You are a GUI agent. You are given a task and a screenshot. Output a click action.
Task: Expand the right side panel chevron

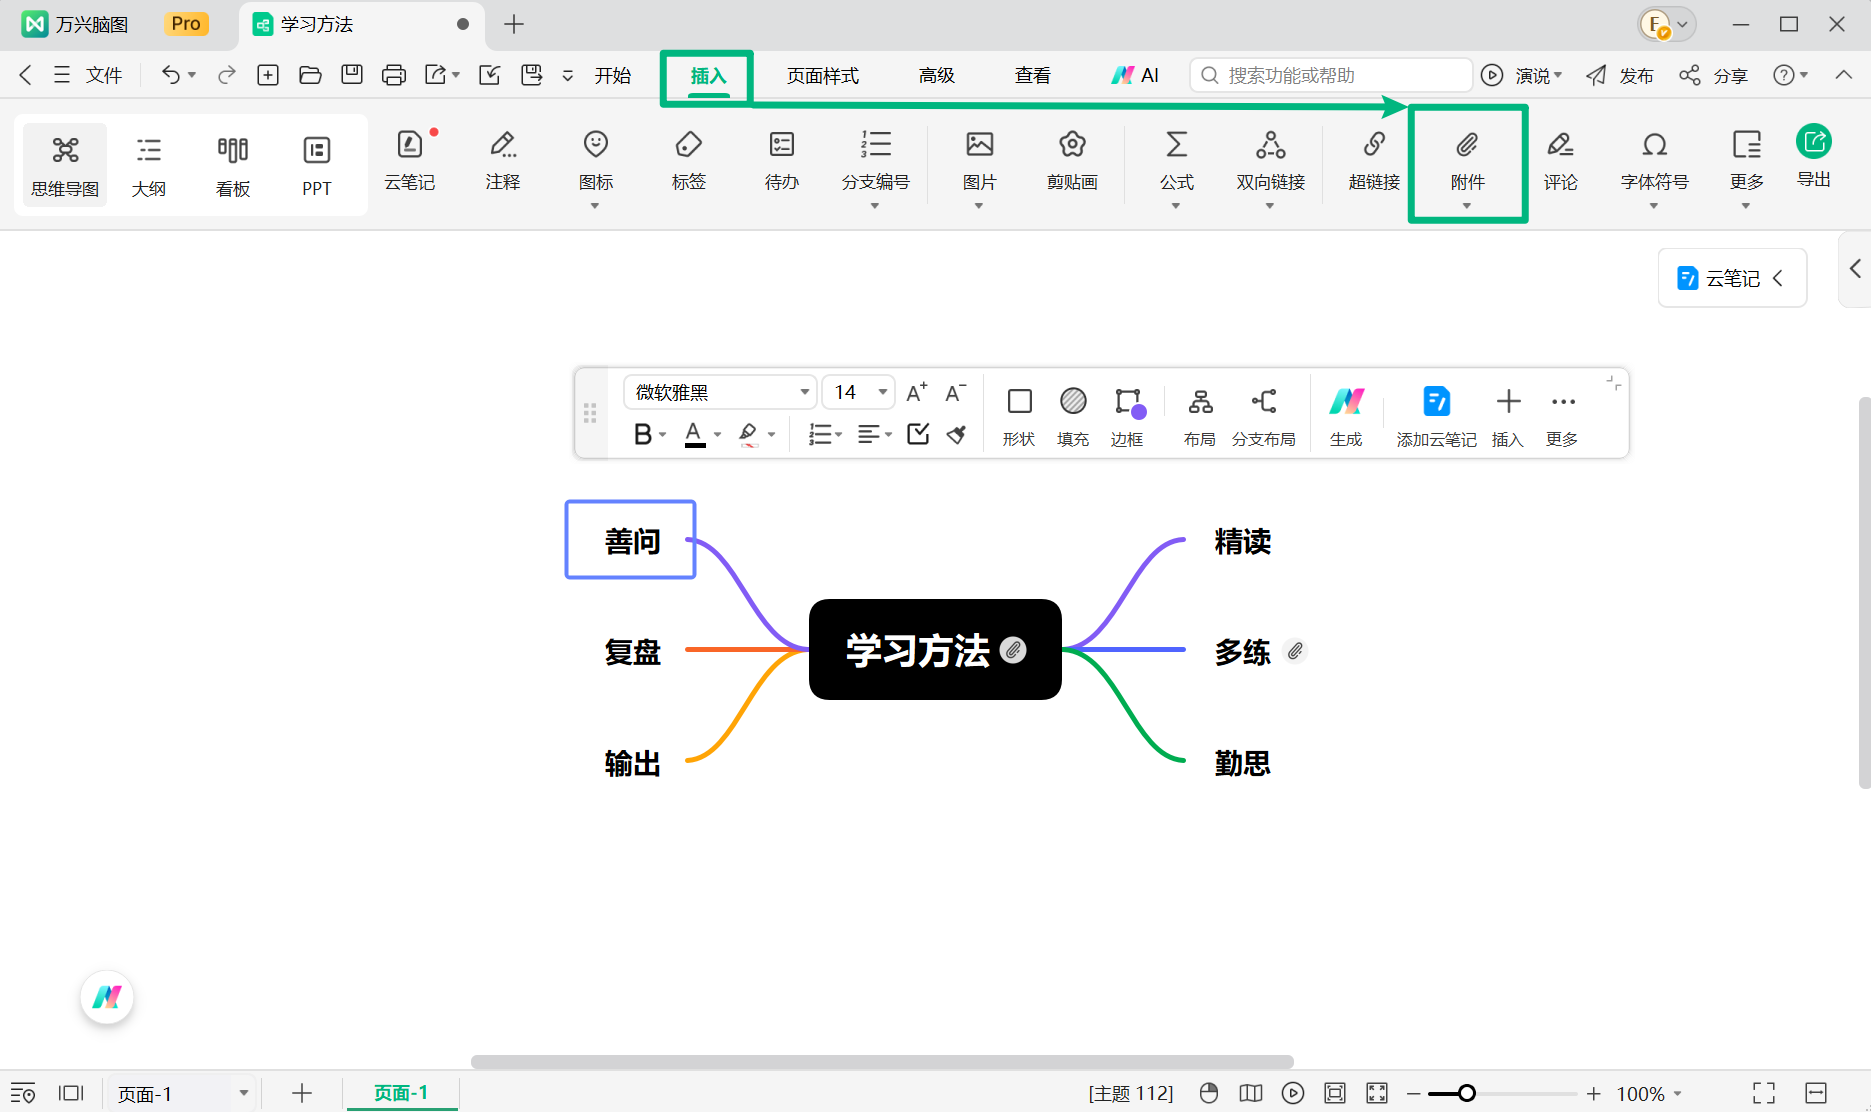(x=1856, y=268)
